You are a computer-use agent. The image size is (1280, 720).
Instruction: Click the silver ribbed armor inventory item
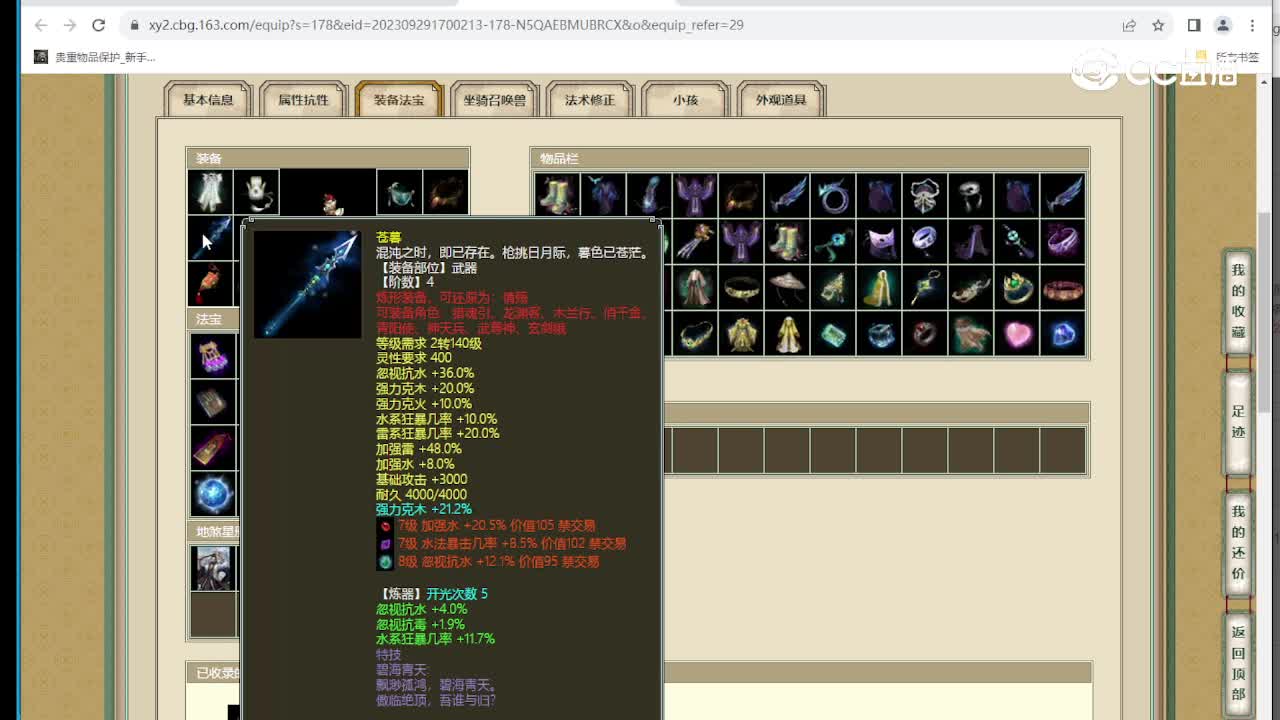point(925,196)
